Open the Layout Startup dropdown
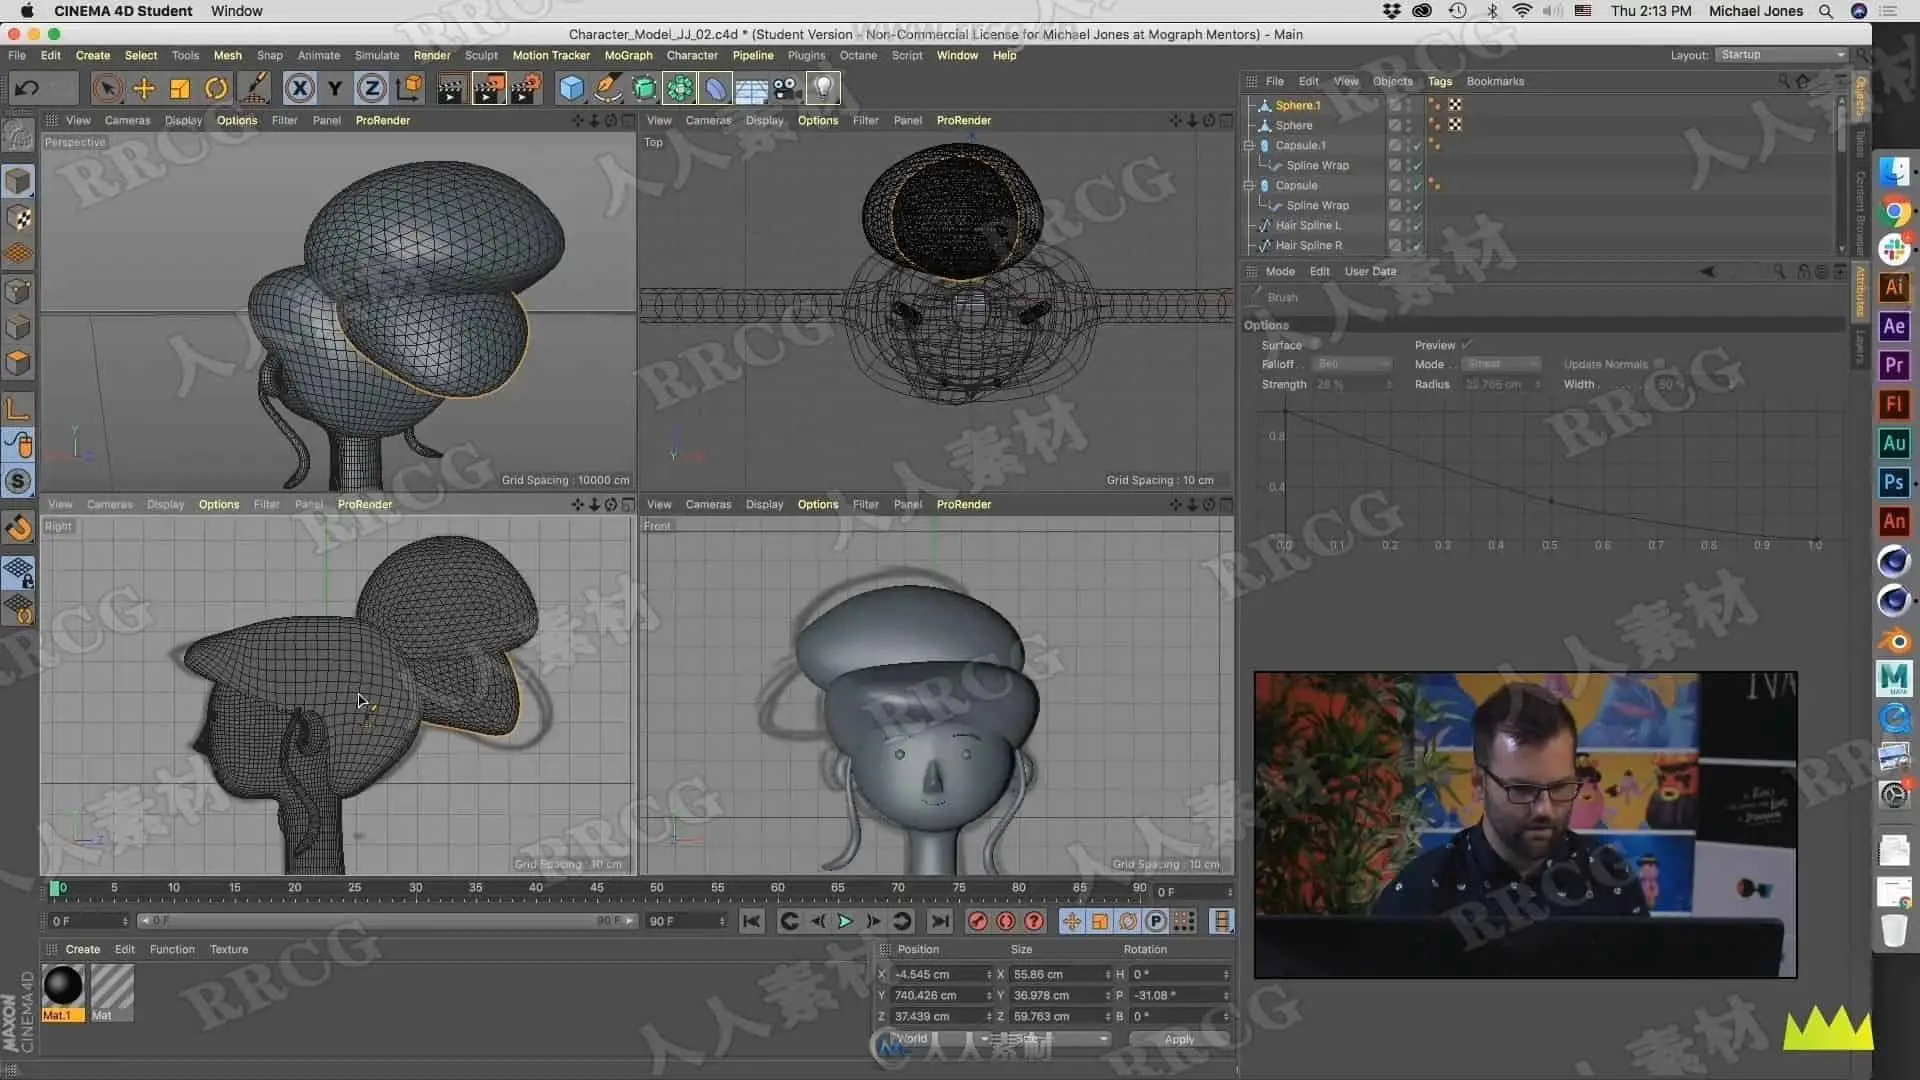This screenshot has width=1920, height=1080. (x=1781, y=55)
